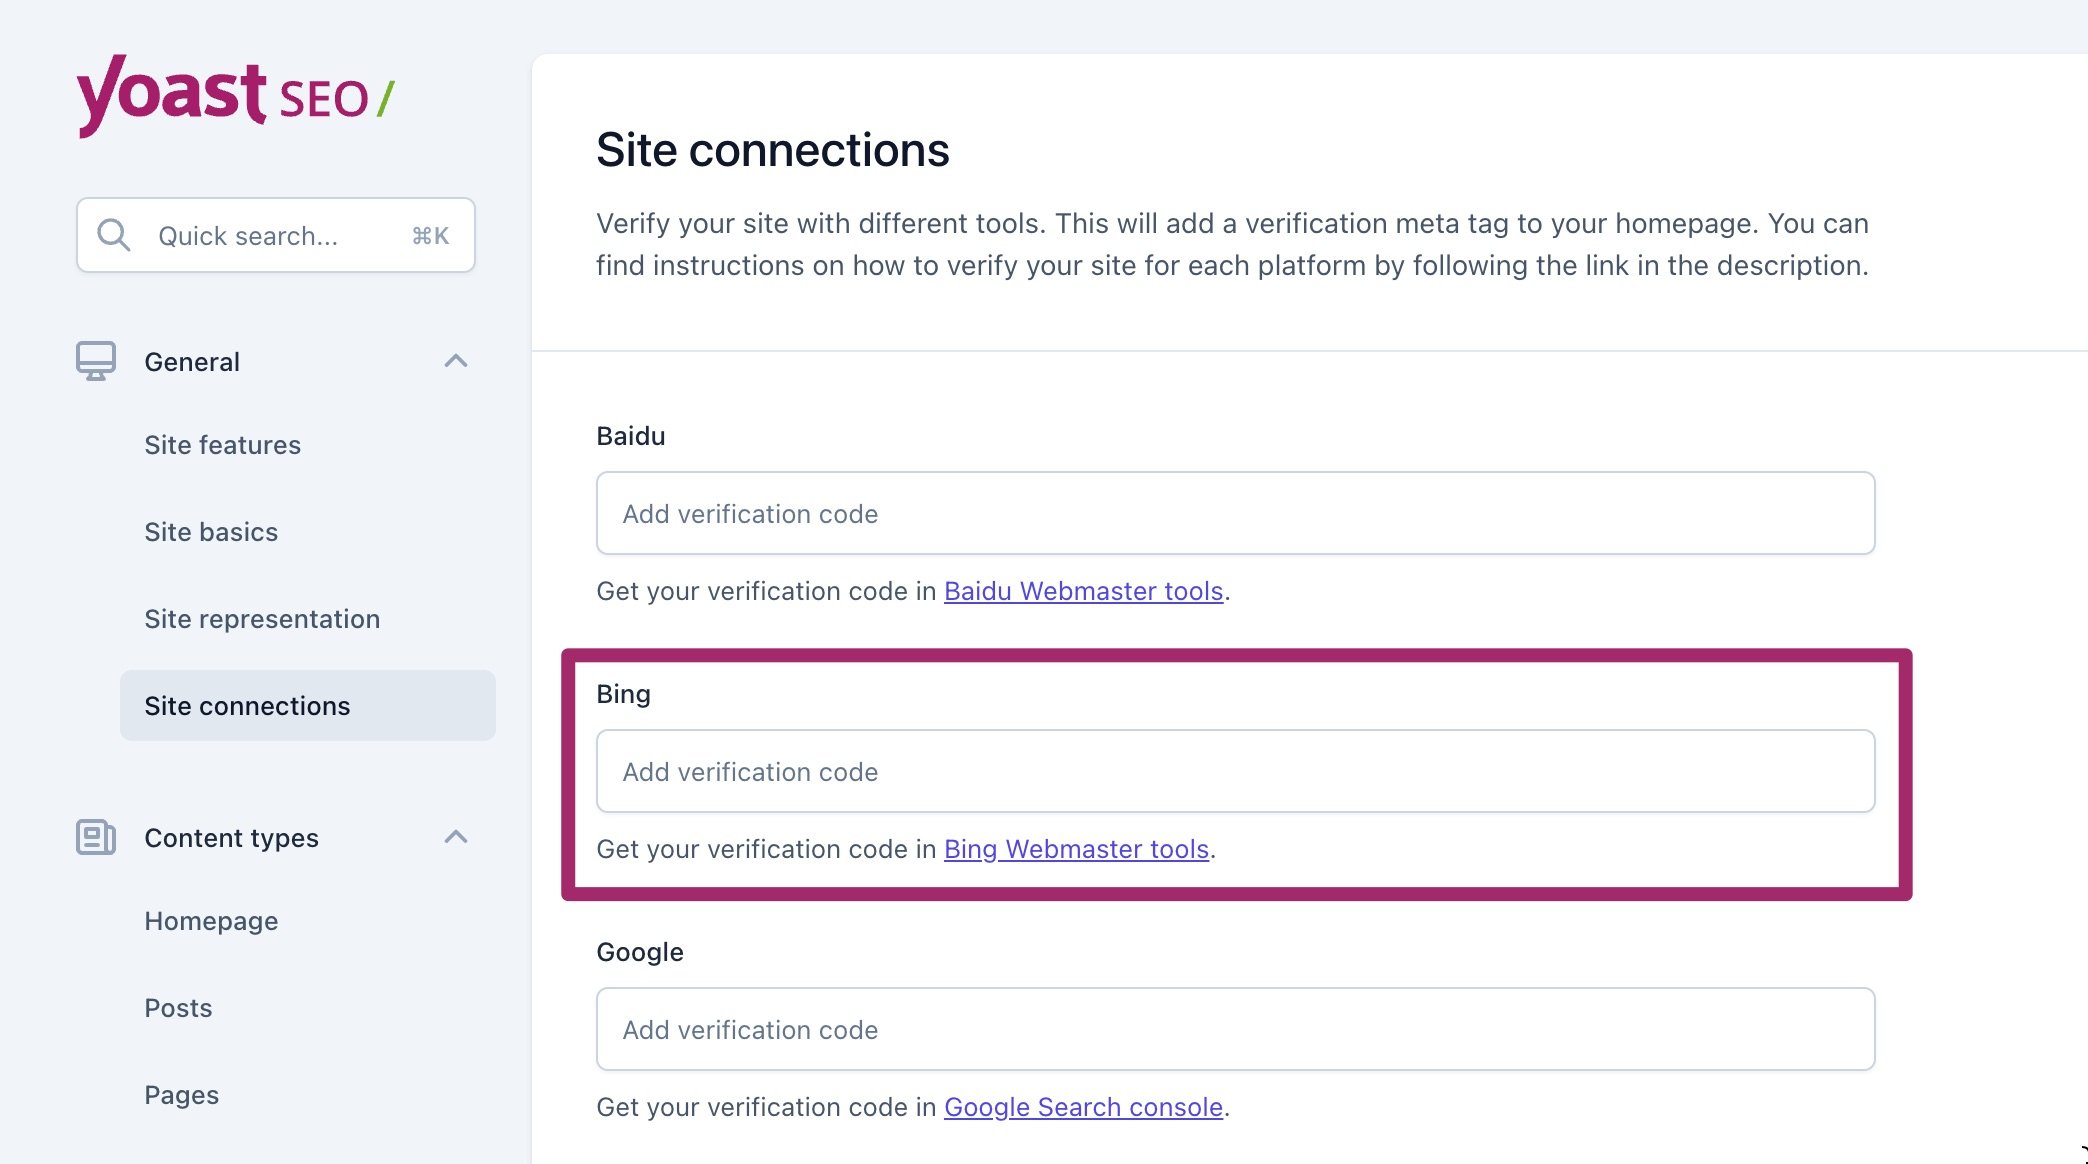Screen dimensions: 2088x1164
Task: Click the Site connections active menu icon
Action: [x=246, y=704]
